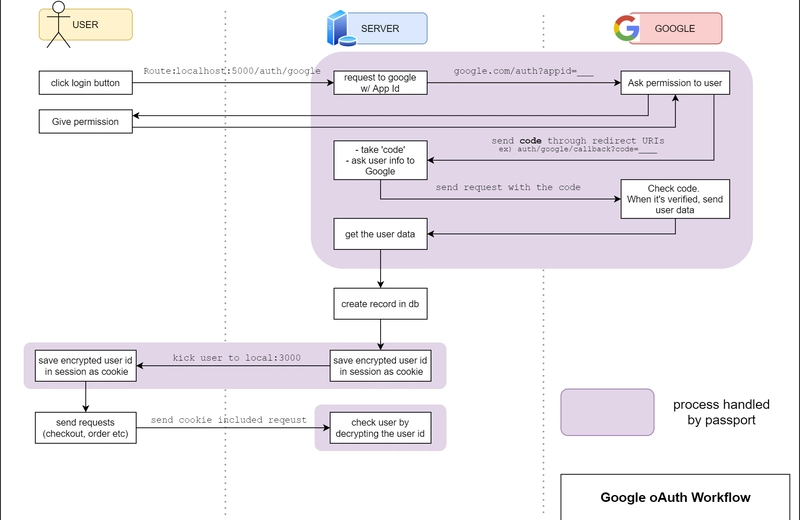Click the 'get the user data' box
The image size is (800, 520).
(380, 234)
